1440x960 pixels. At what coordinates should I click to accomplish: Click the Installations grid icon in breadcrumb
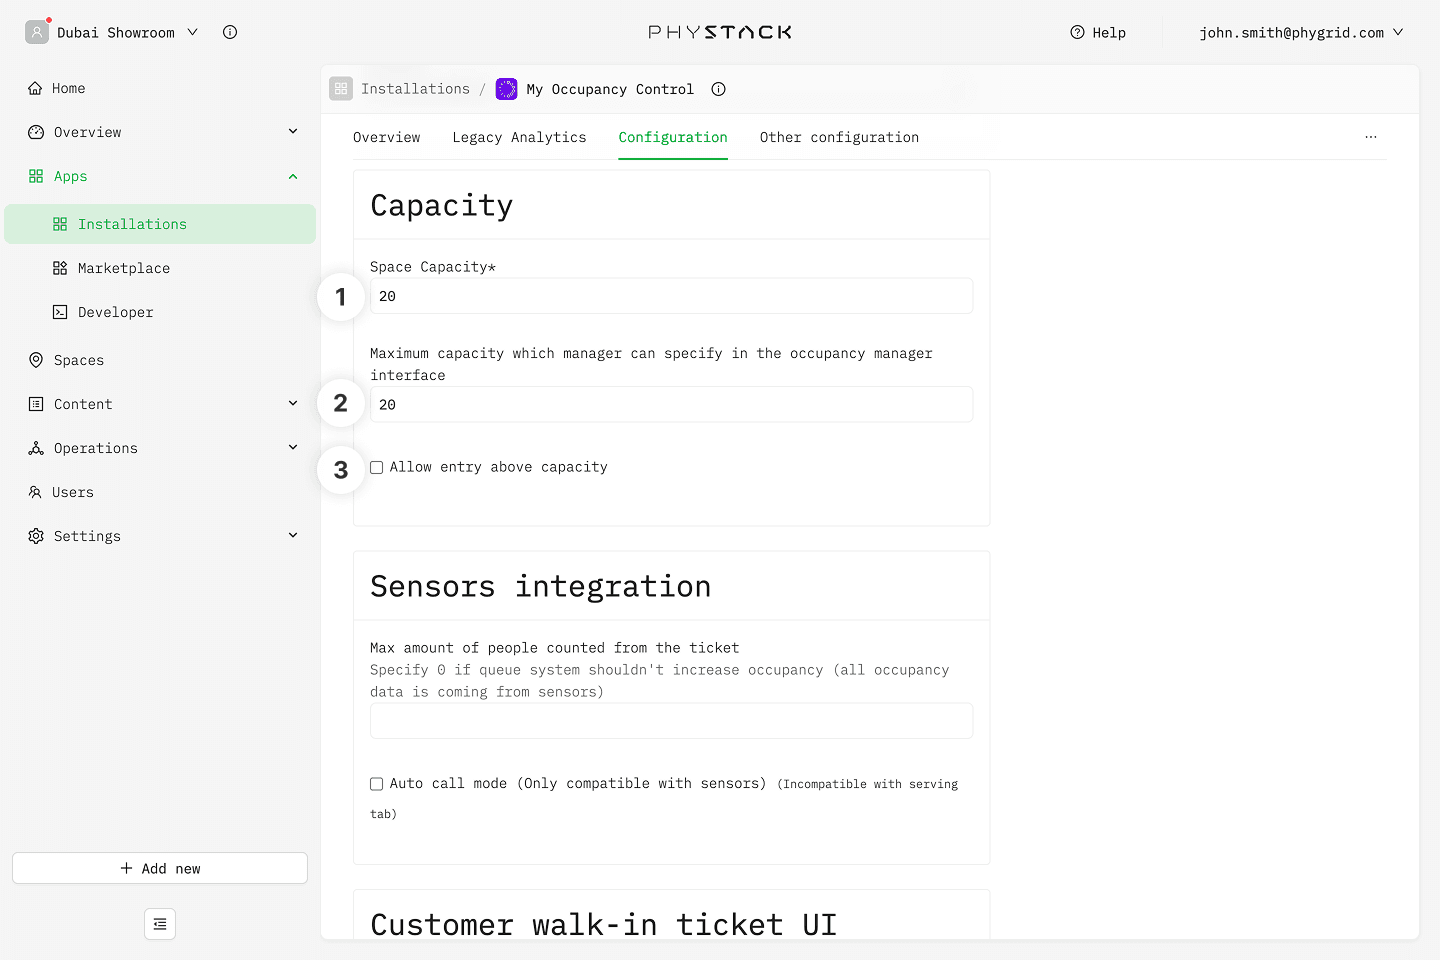[x=341, y=89]
